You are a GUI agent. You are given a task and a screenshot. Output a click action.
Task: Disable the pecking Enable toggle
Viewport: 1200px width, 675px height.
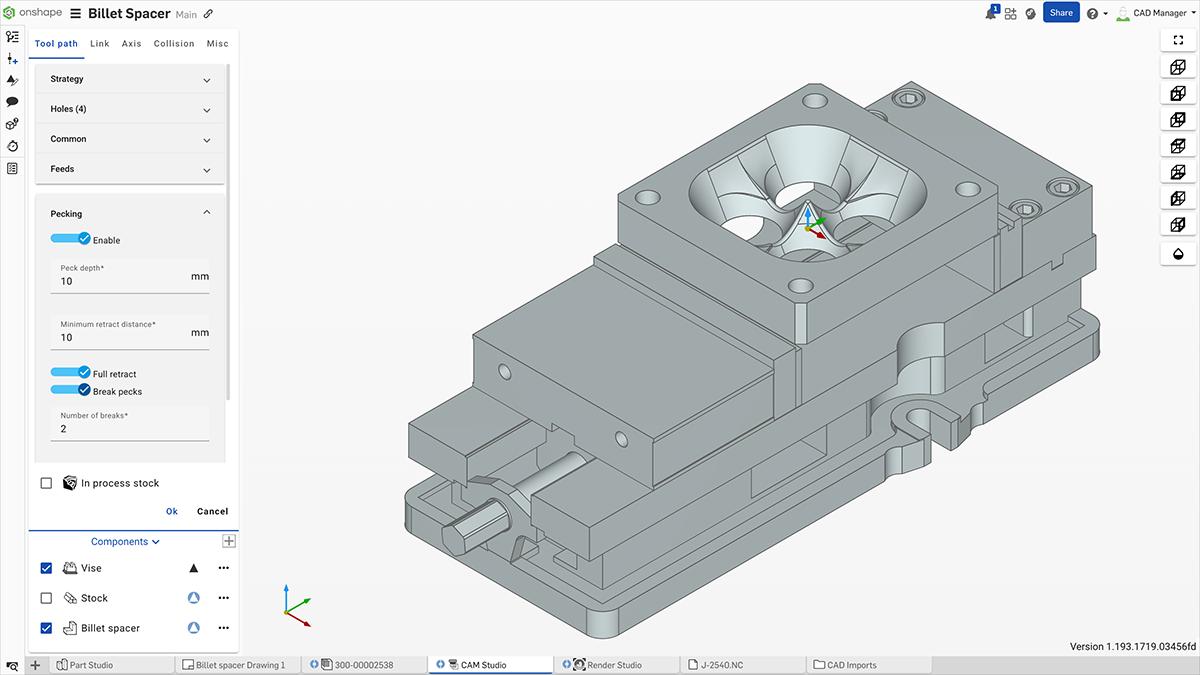click(x=70, y=239)
